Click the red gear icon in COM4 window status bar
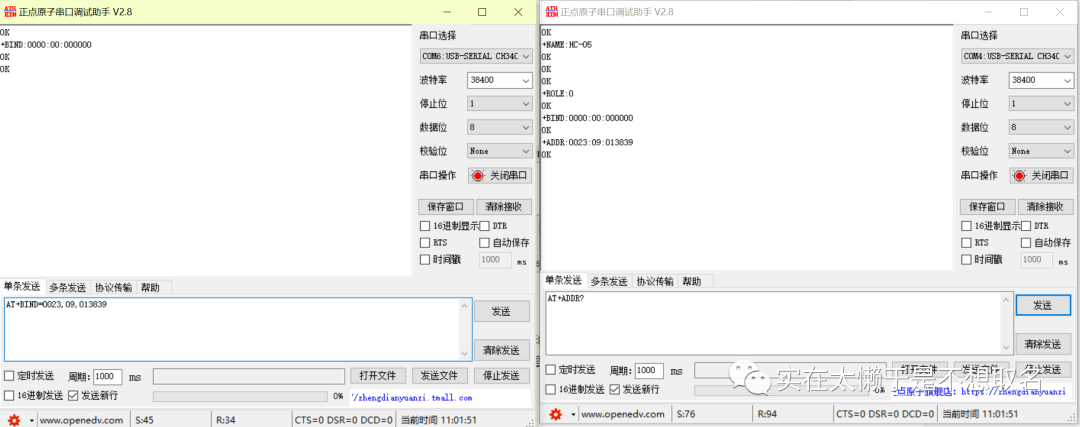Viewport: 1080px width, 427px height. tap(555, 414)
